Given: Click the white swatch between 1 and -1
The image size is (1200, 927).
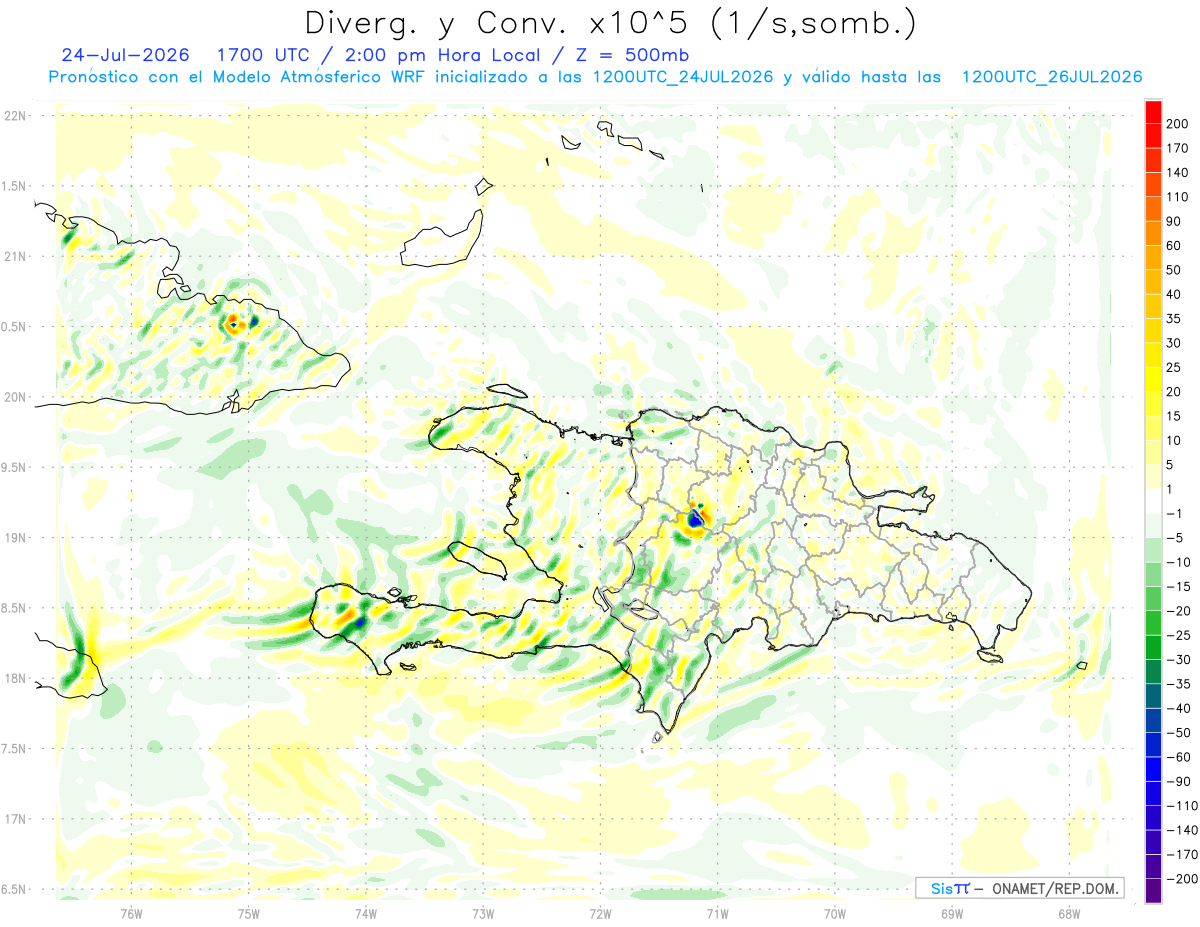Looking at the screenshot, I should [x=1153, y=501].
